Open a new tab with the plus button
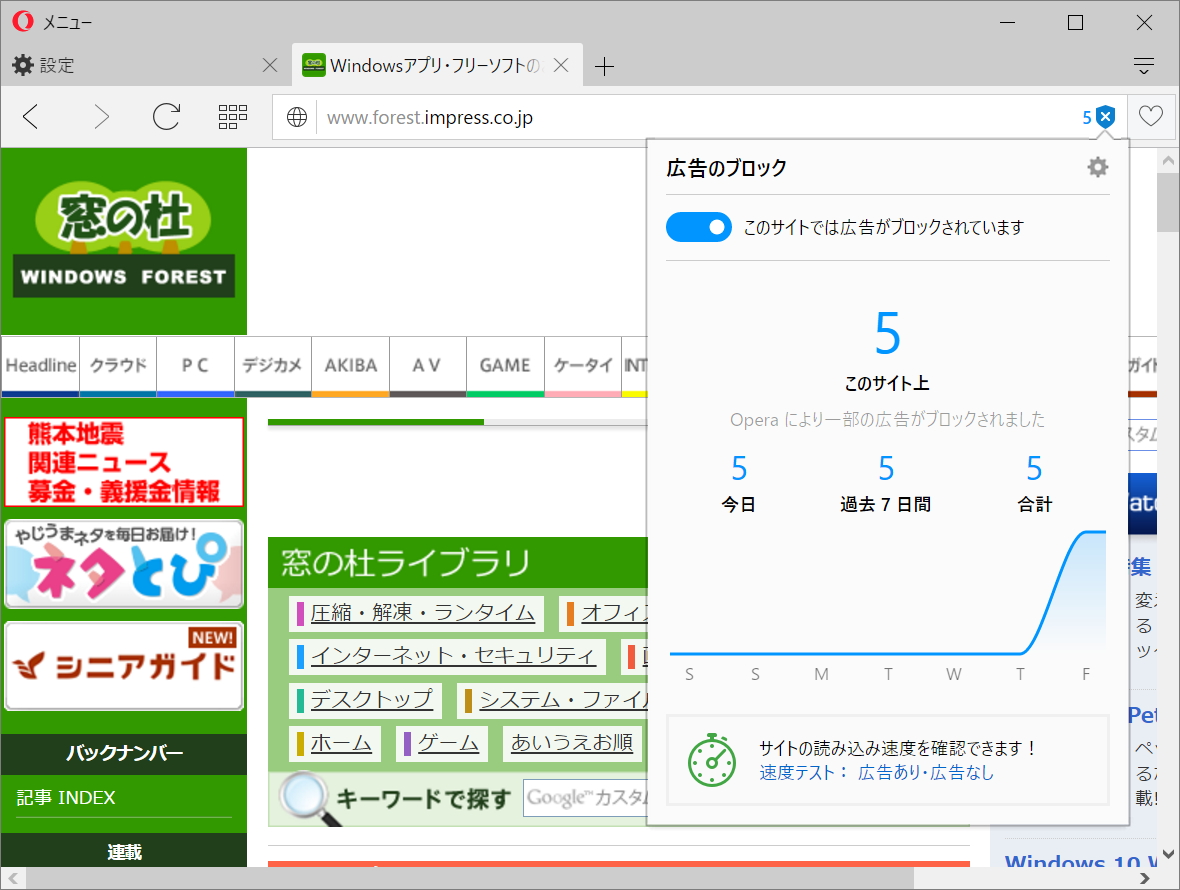 click(604, 65)
